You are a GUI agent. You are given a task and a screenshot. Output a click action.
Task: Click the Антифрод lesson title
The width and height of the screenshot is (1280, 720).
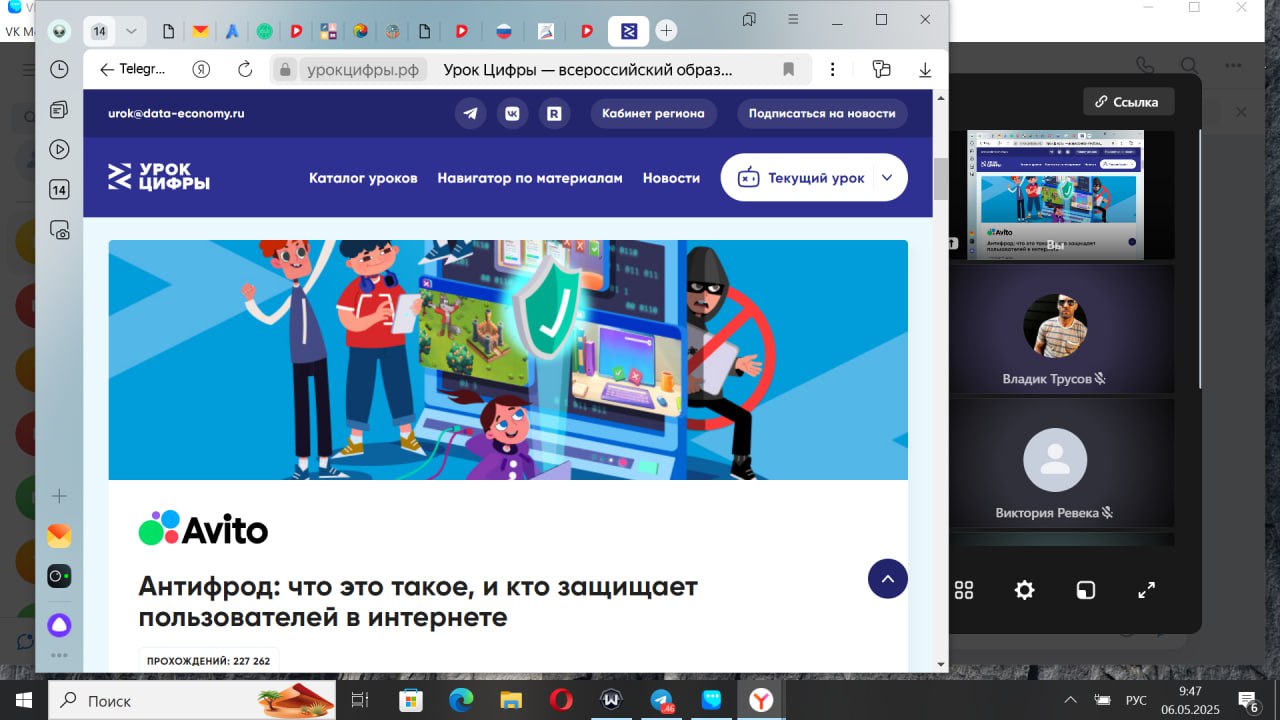(418, 601)
